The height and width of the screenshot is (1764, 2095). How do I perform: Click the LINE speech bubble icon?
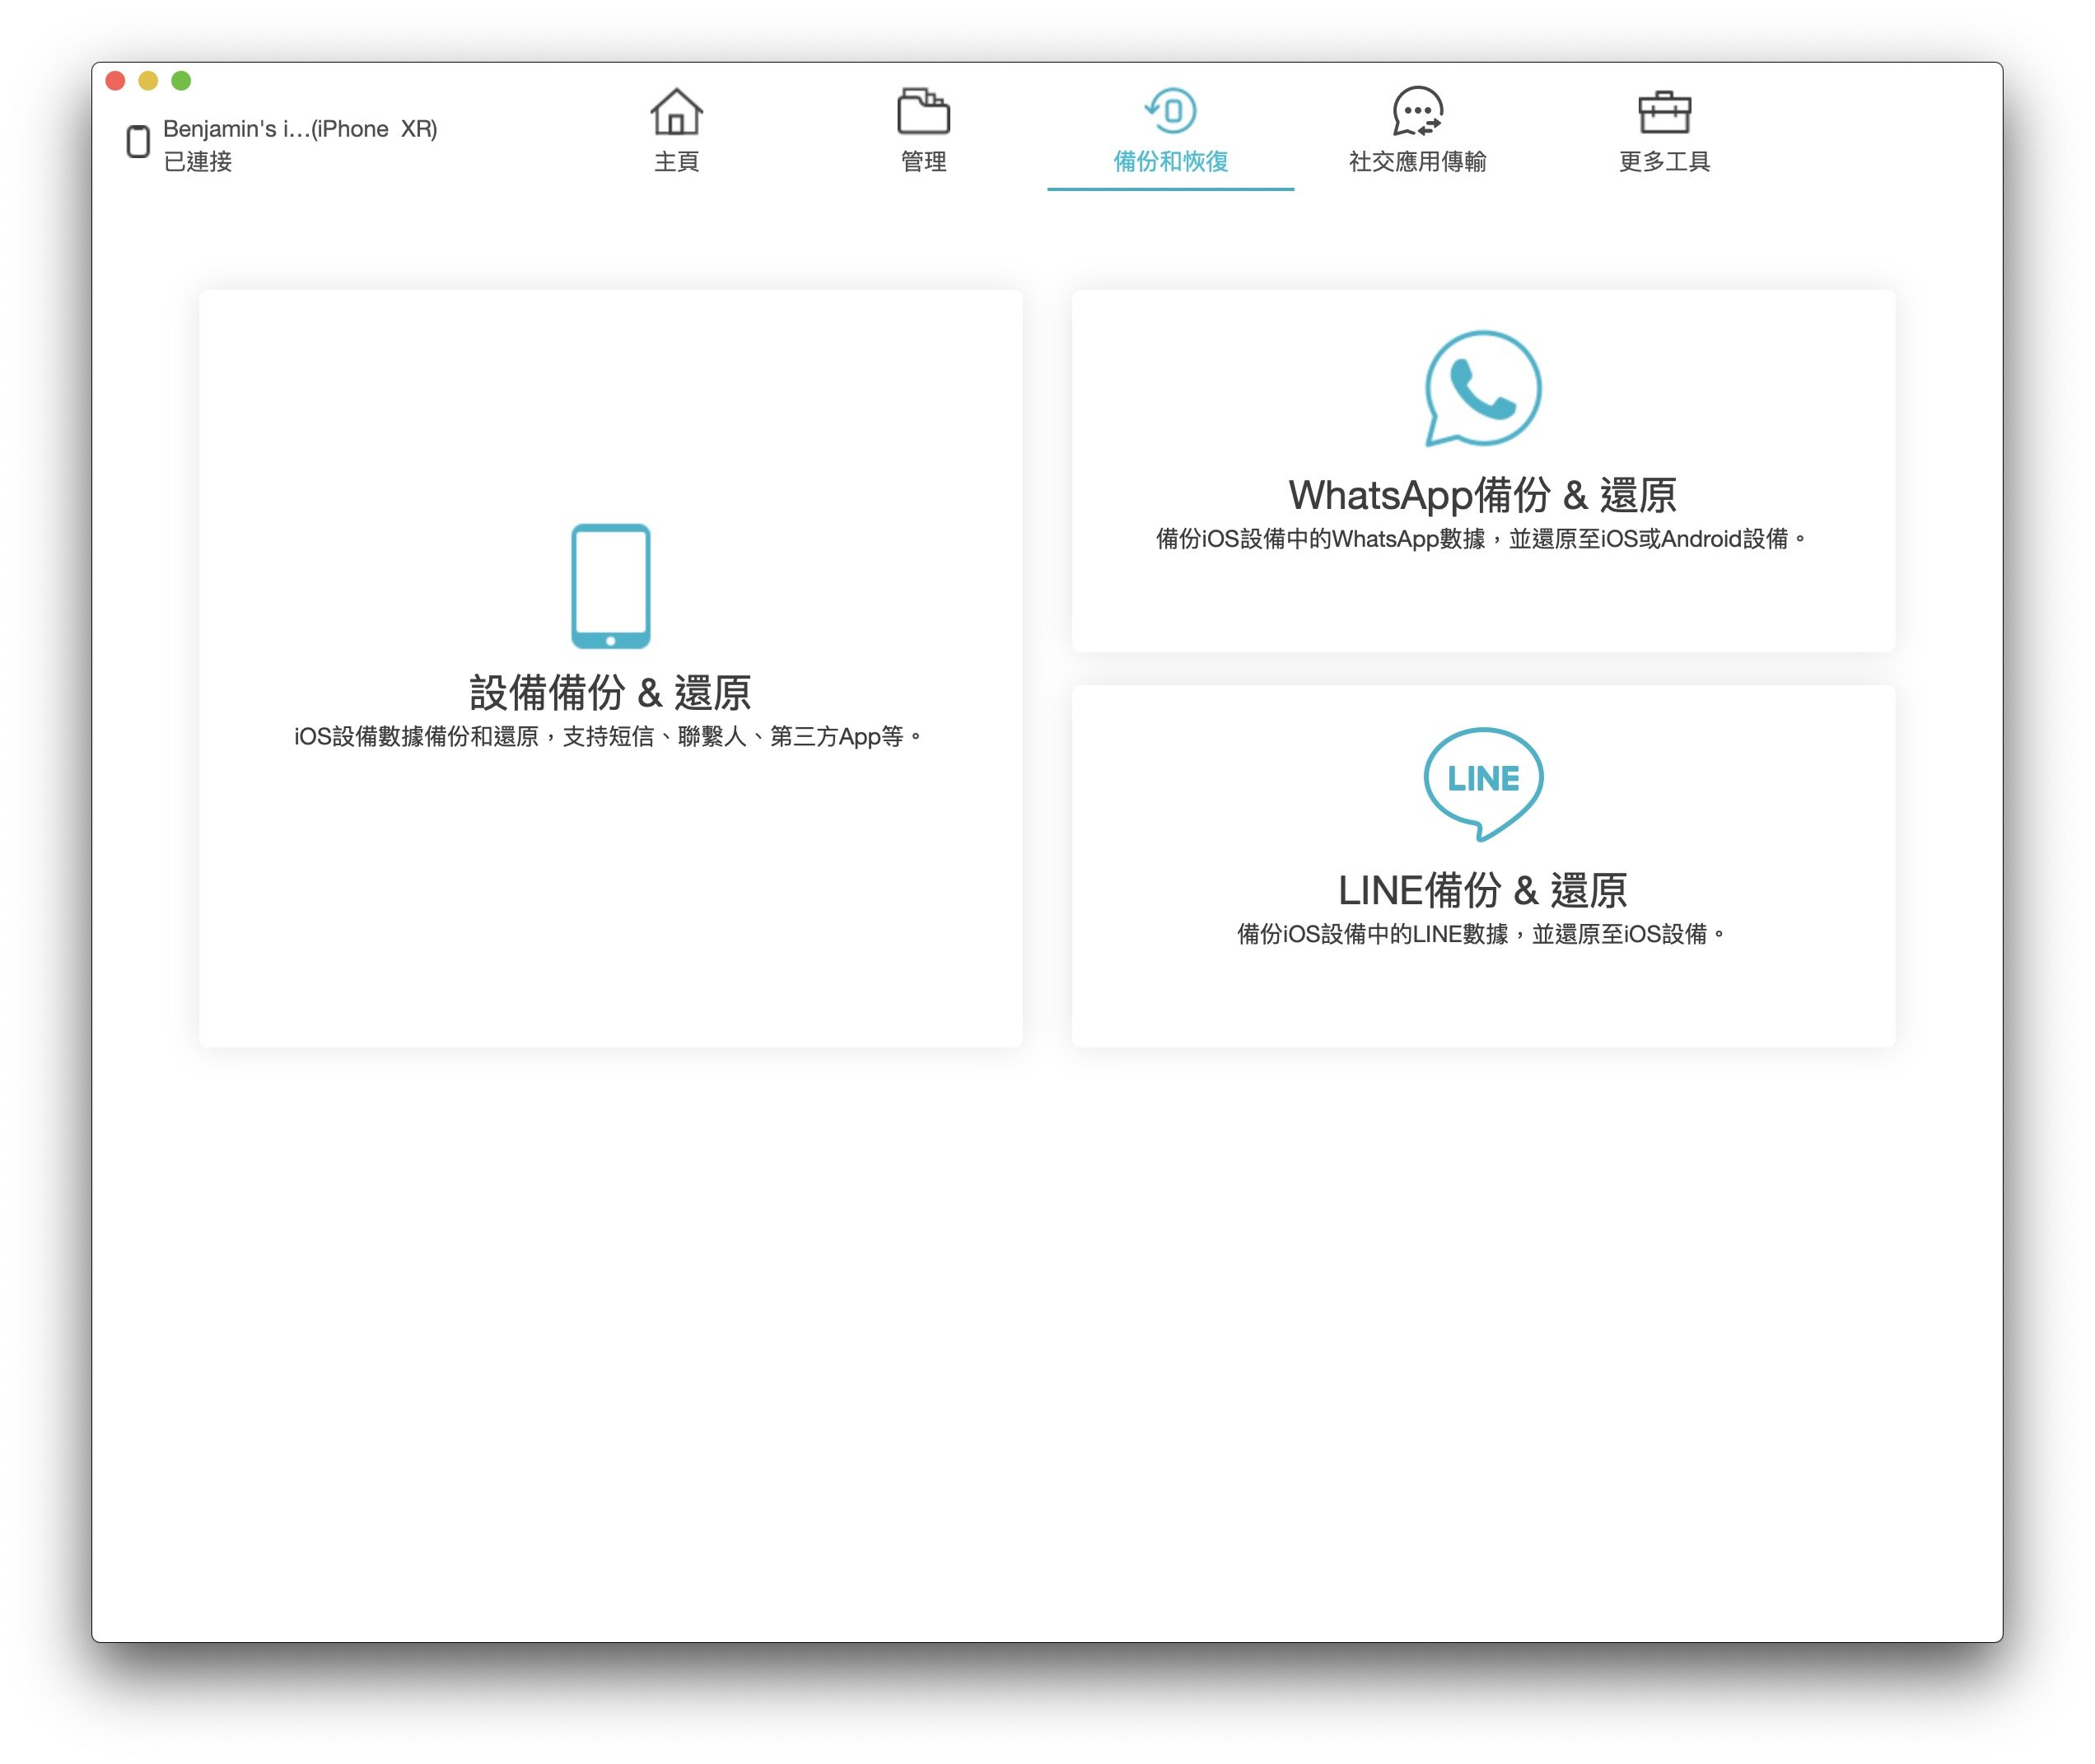coord(1483,783)
